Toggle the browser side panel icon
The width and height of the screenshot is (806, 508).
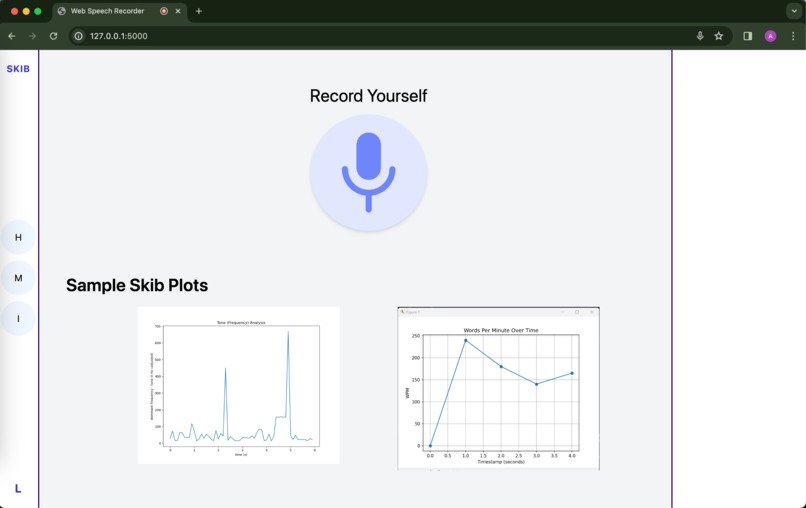(x=747, y=36)
